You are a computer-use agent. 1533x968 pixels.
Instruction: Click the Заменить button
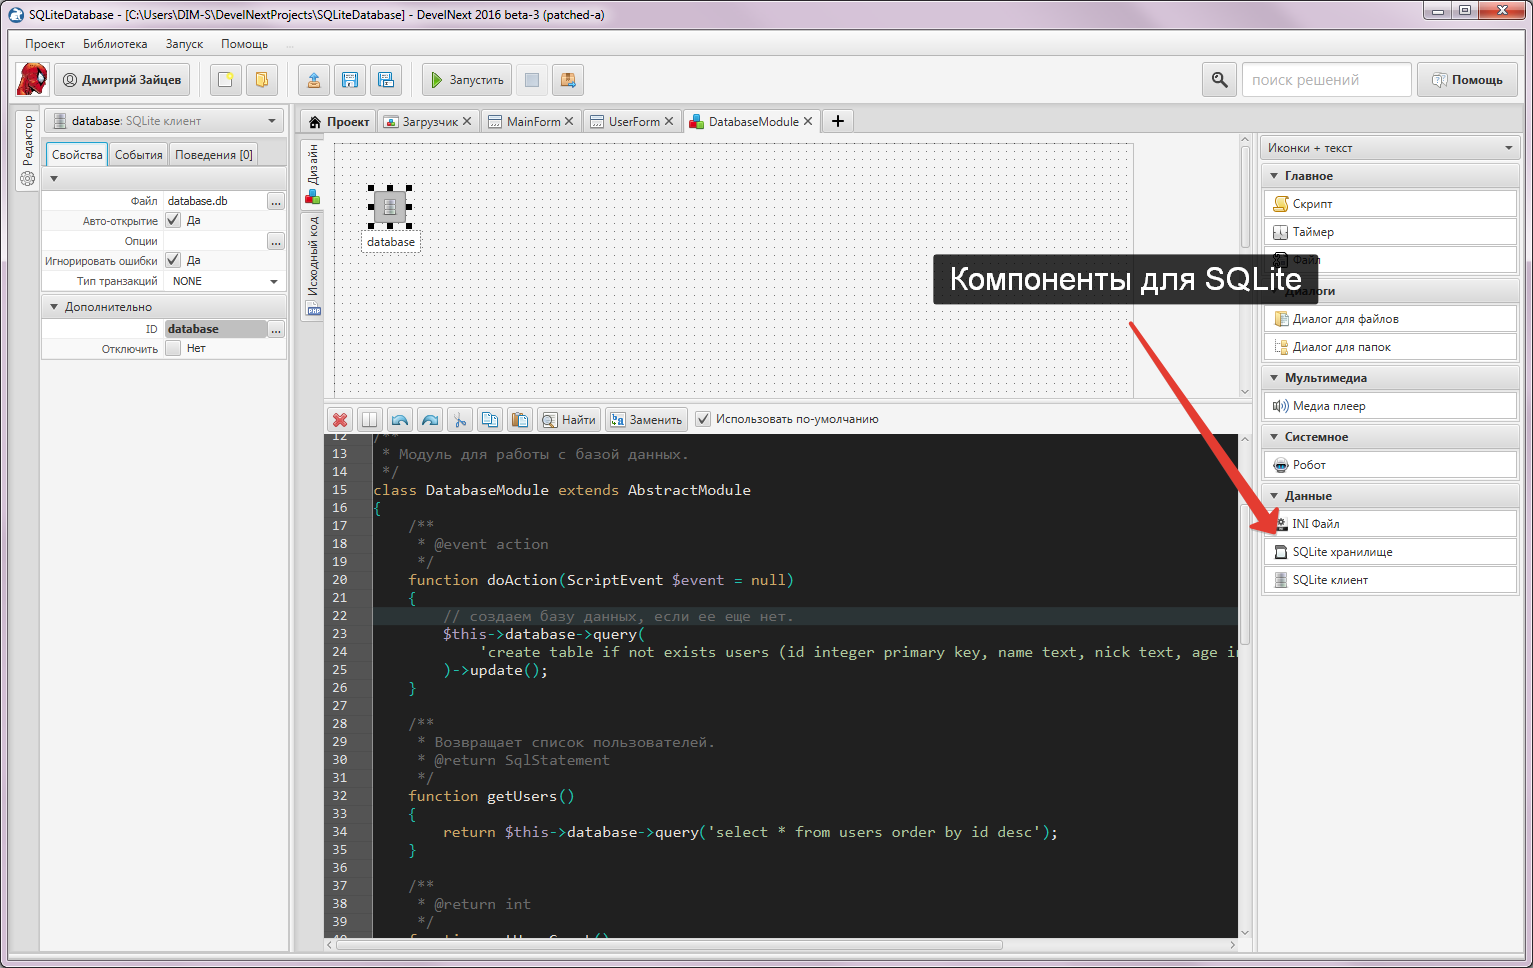[646, 420]
